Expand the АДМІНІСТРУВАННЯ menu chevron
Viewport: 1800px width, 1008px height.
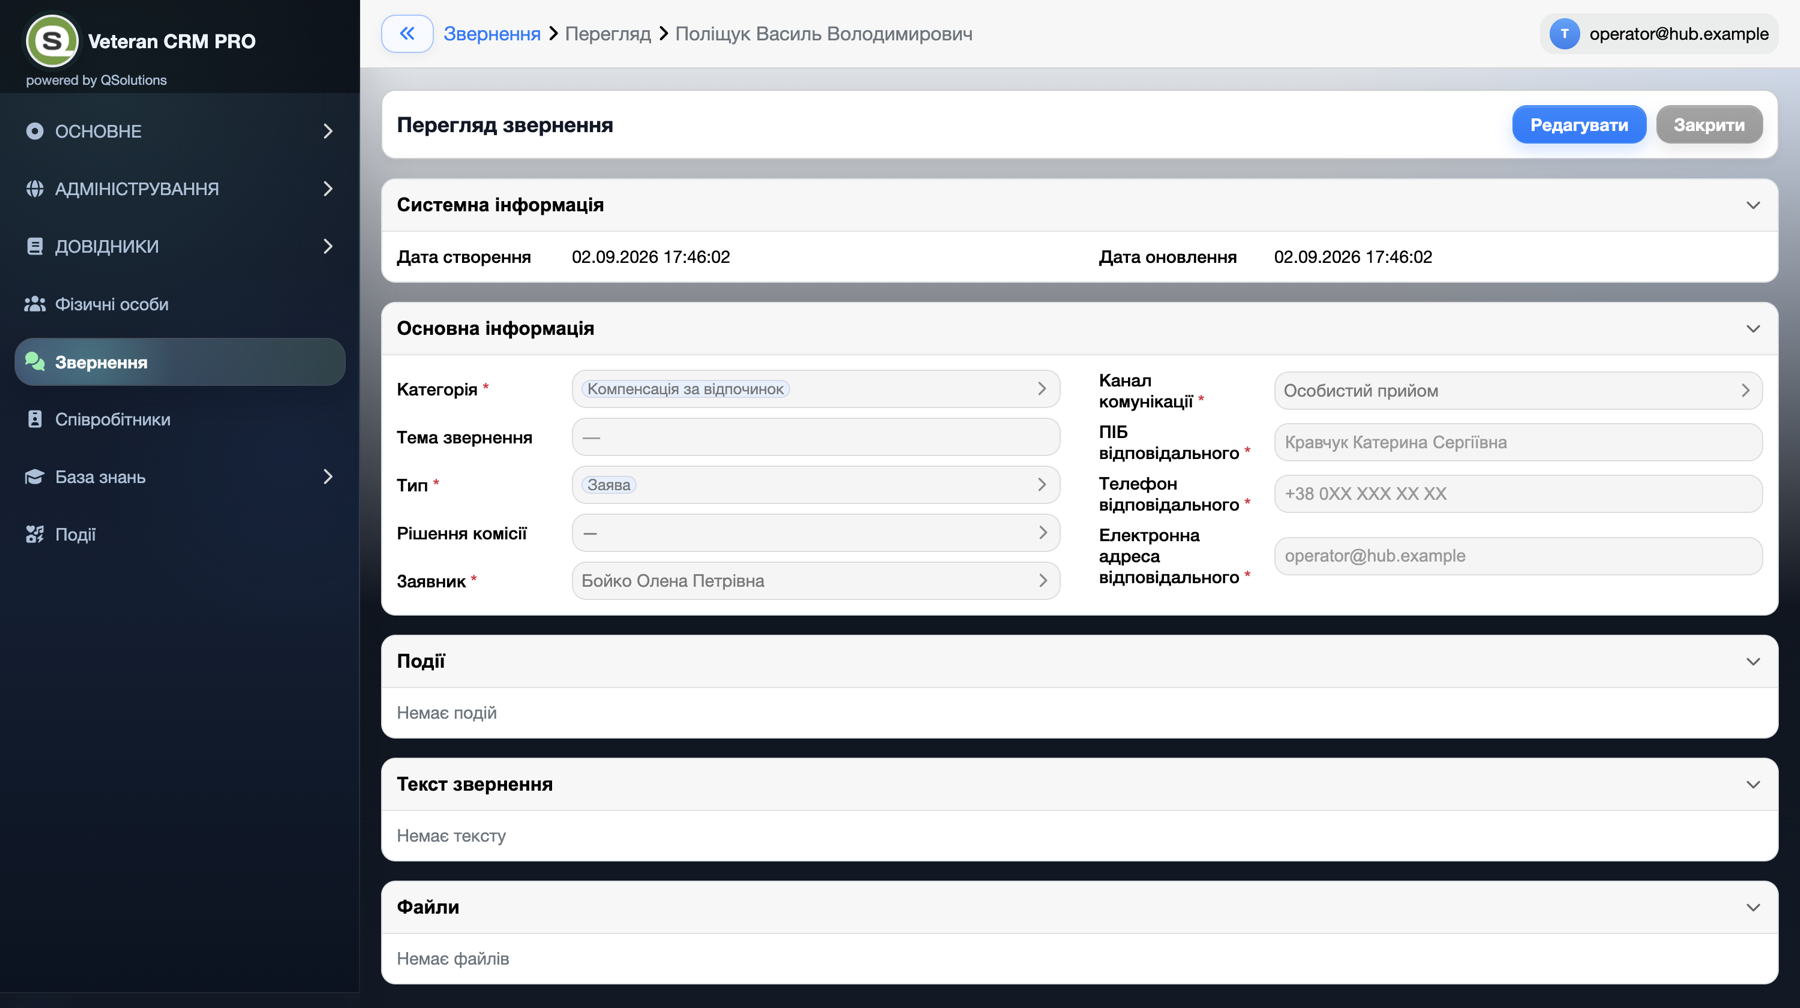click(x=328, y=189)
